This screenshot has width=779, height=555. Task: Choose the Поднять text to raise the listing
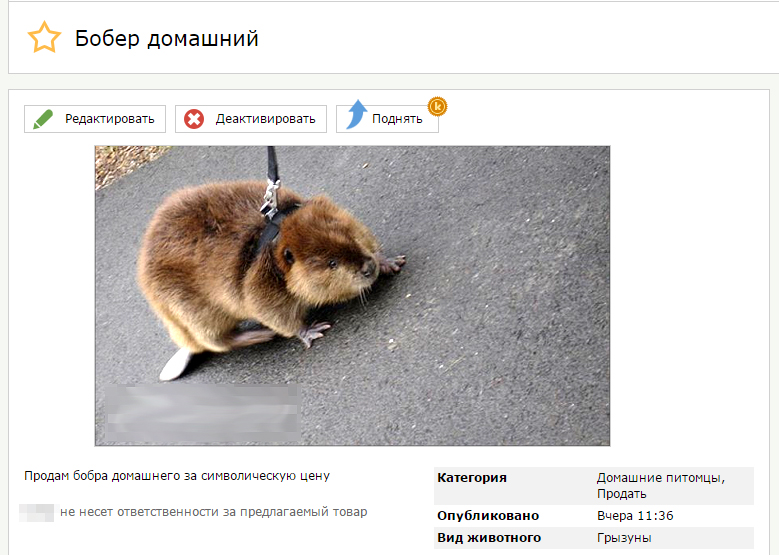point(397,119)
